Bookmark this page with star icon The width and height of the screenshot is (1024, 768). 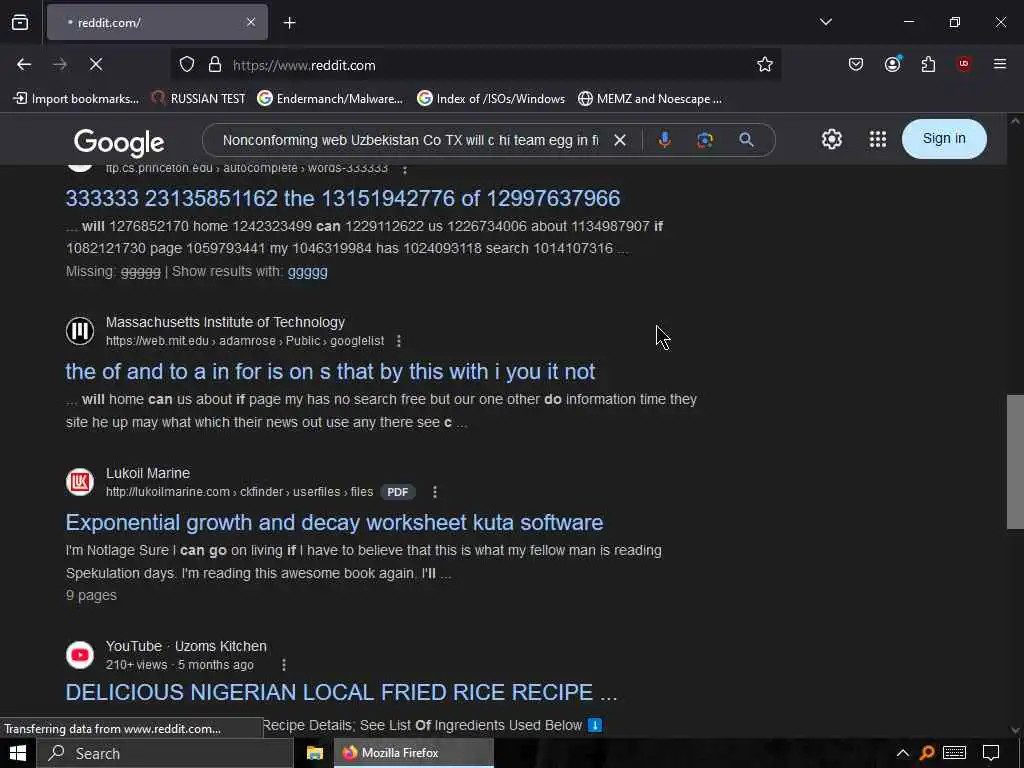765,64
